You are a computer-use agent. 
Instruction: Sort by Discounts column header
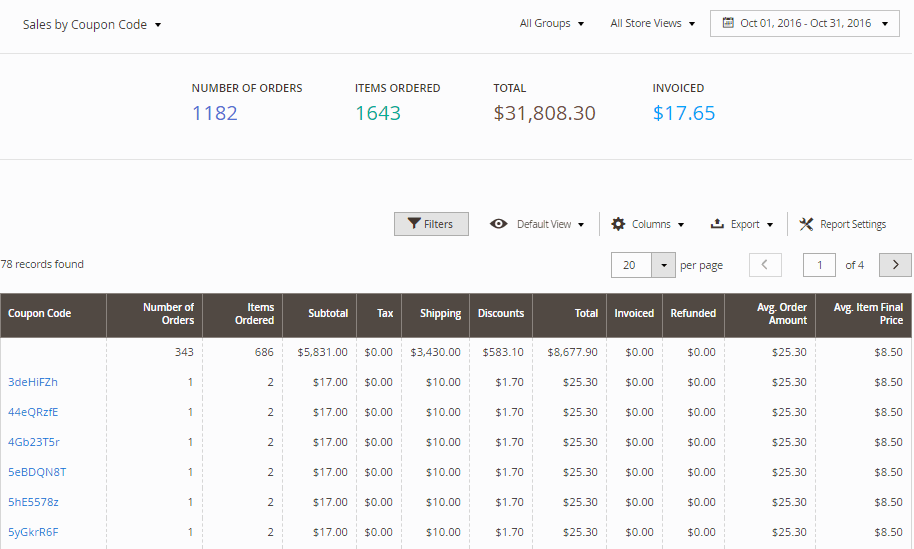point(500,314)
